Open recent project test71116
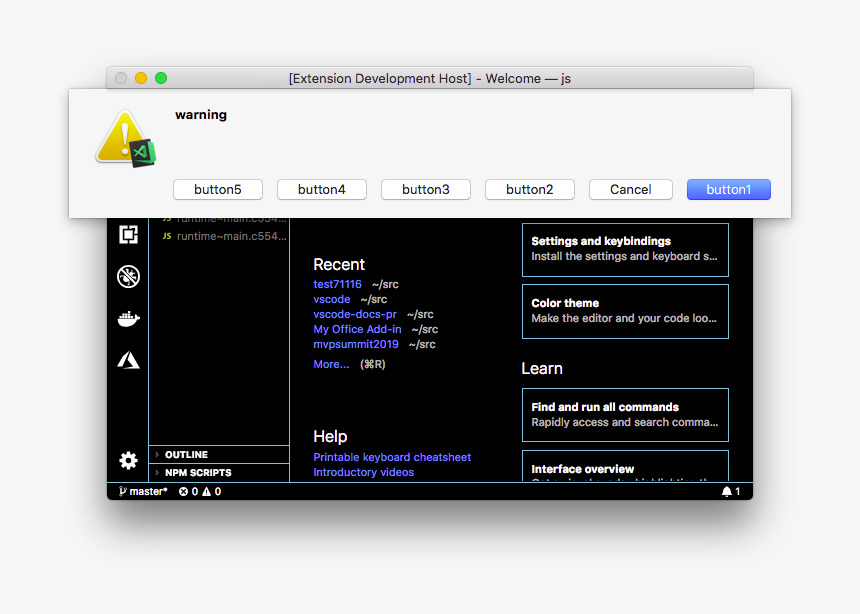The width and height of the screenshot is (860, 614). click(x=337, y=284)
